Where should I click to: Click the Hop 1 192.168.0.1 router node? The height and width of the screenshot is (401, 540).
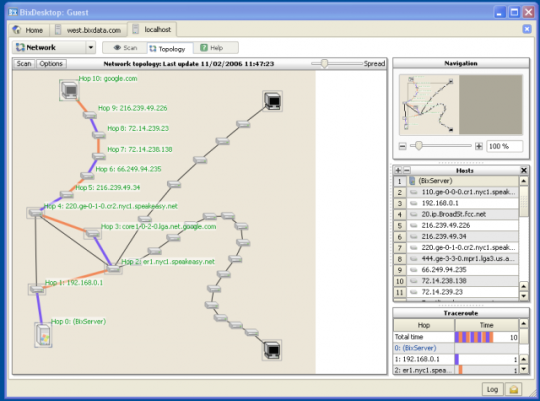[37, 289]
